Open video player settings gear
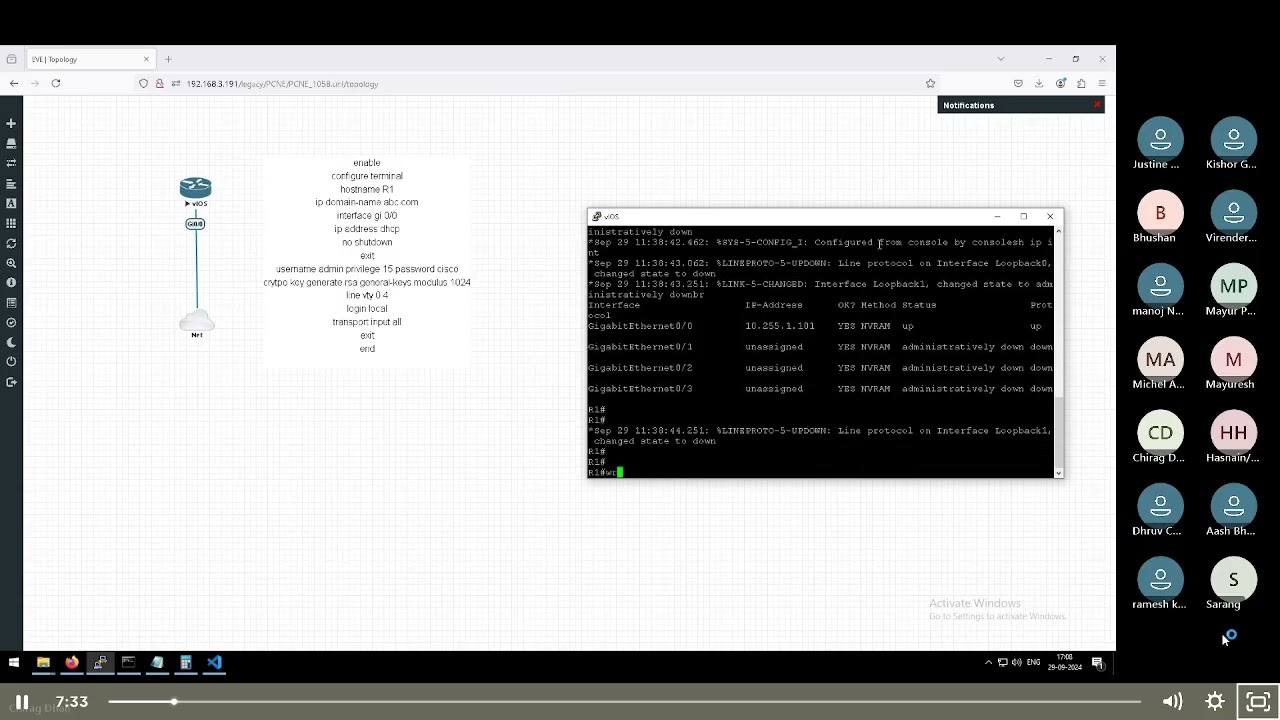The height and width of the screenshot is (720, 1280). point(1215,702)
